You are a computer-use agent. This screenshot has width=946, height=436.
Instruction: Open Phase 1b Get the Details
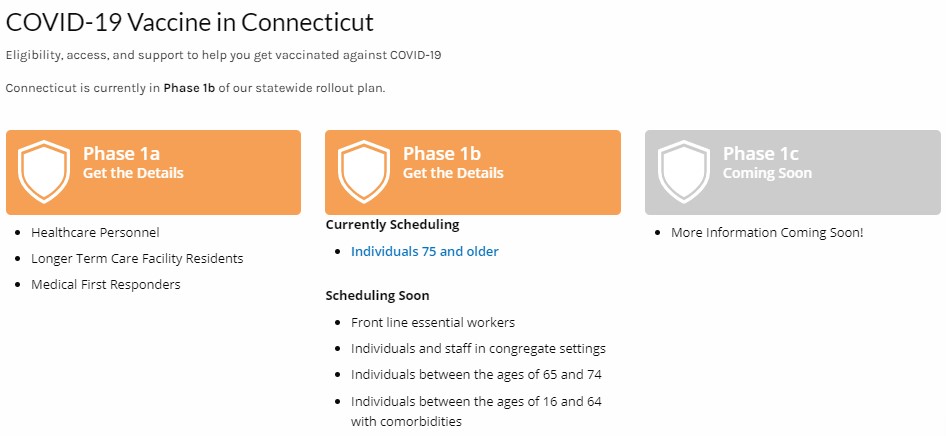[453, 173]
